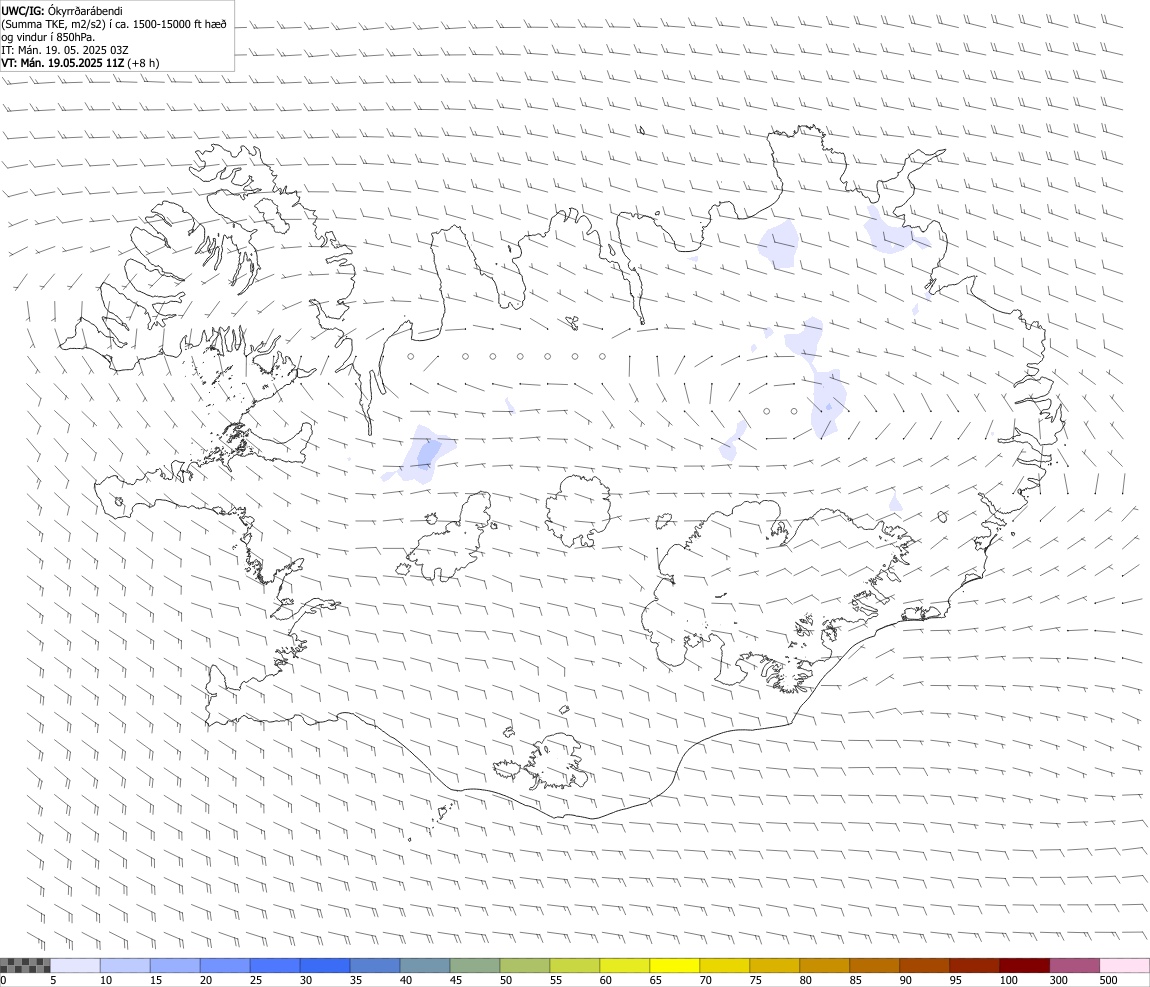This screenshot has height=987, width=1150.
Task: Choose the pale pink swatch after 500
Action: pos(1124,965)
